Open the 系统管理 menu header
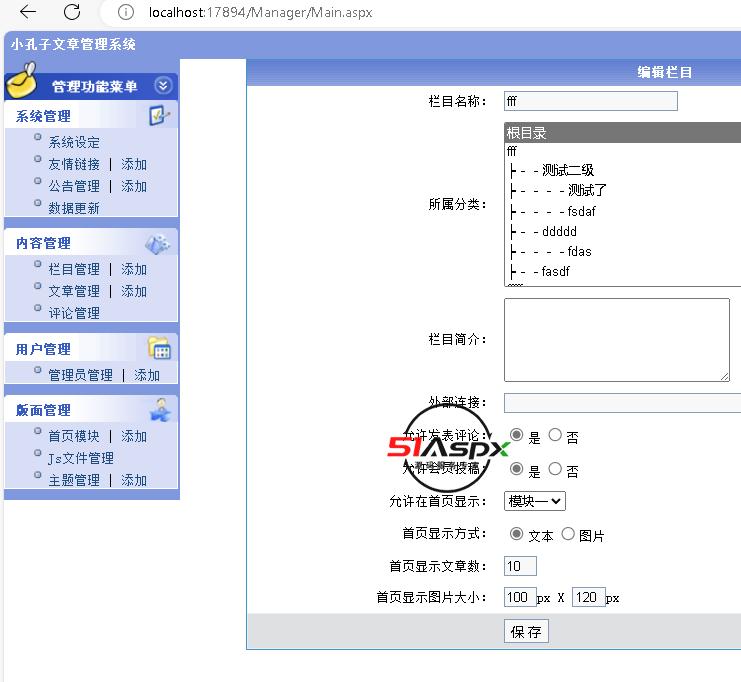Image resolution: width=741 pixels, height=682 pixels. 43,116
